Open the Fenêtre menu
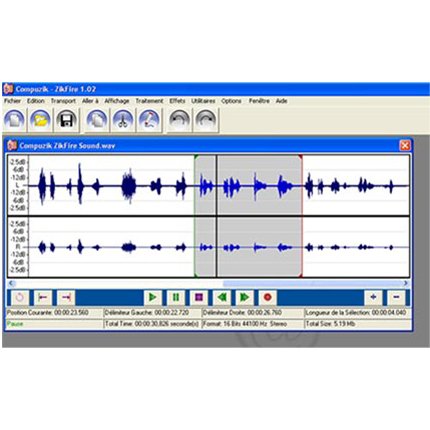Image resolution: width=430 pixels, height=430 pixels. coord(259,101)
